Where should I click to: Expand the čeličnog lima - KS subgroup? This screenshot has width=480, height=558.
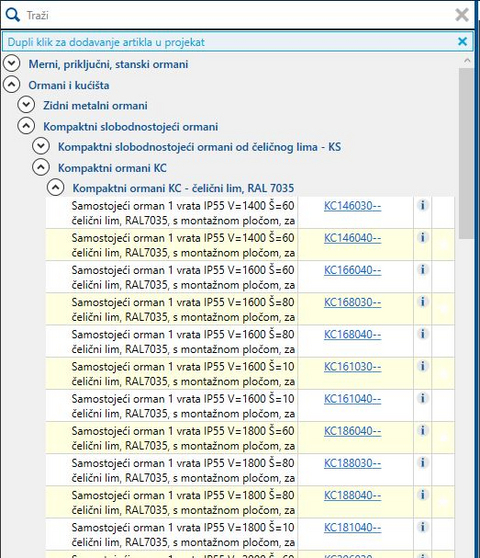click(x=41, y=146)
